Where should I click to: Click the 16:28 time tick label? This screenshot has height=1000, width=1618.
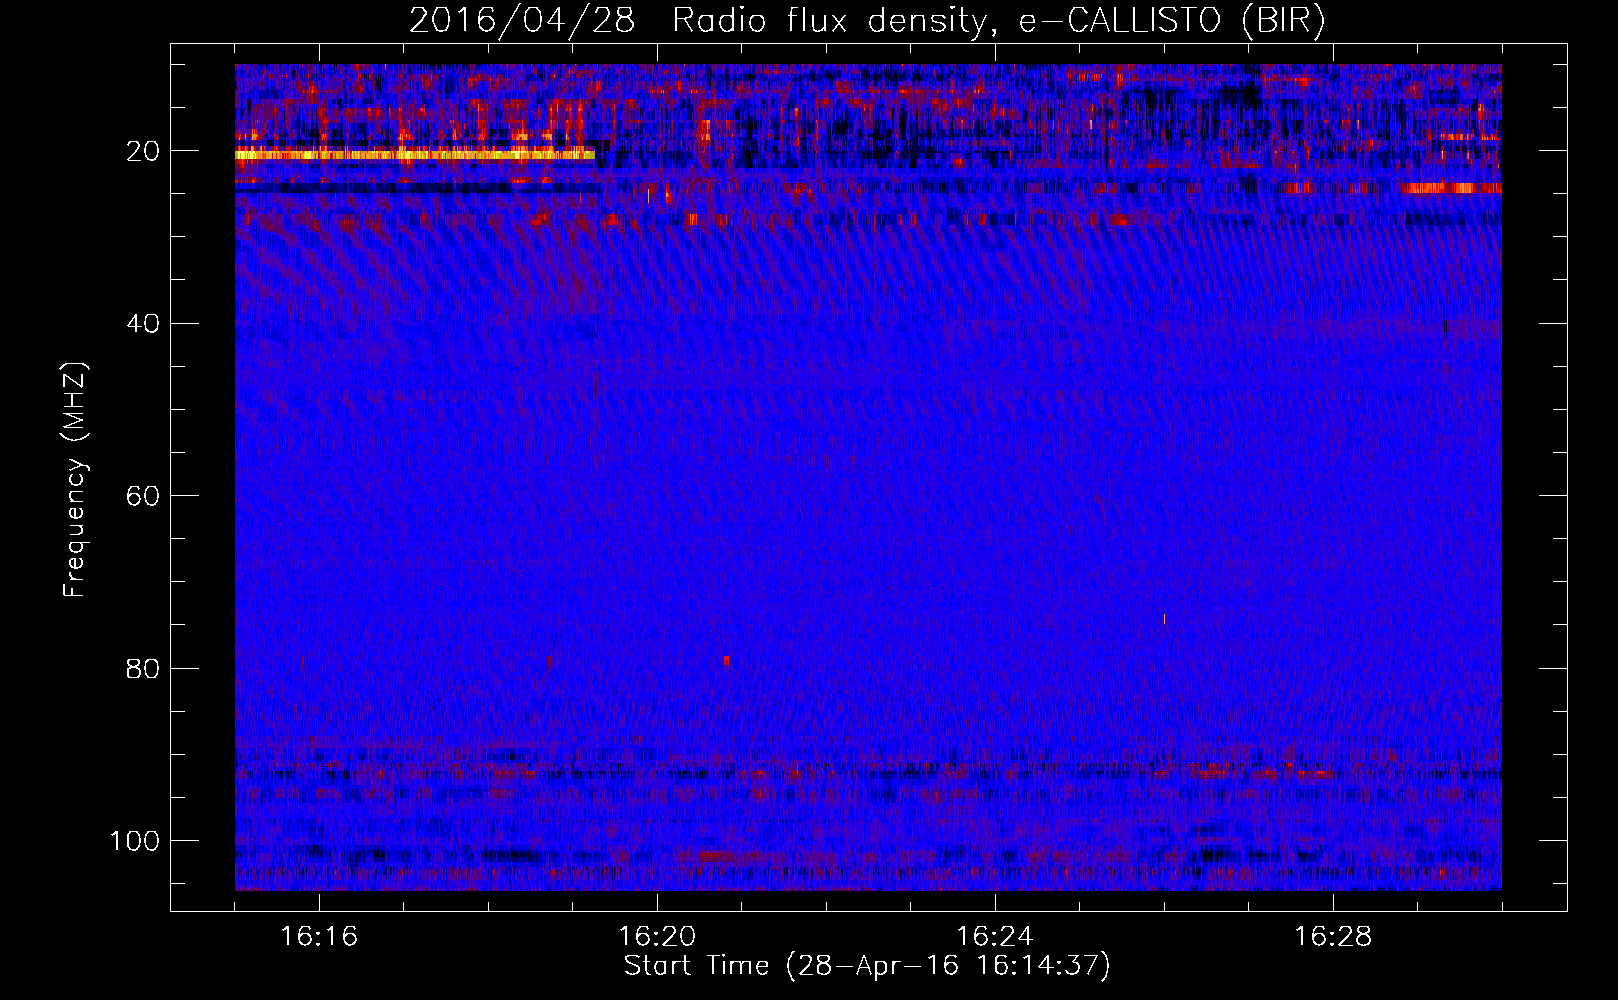pos(1333,936)
